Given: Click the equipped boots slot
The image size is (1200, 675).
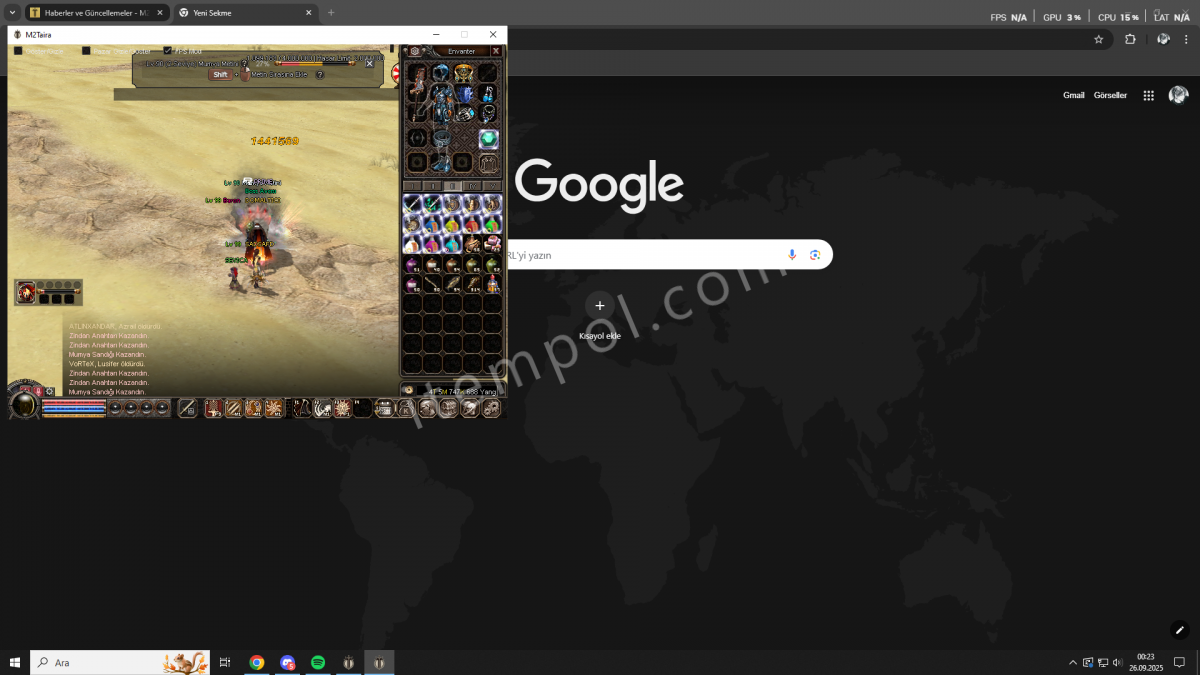Looking at the screenshot, I should click(441, 162).
